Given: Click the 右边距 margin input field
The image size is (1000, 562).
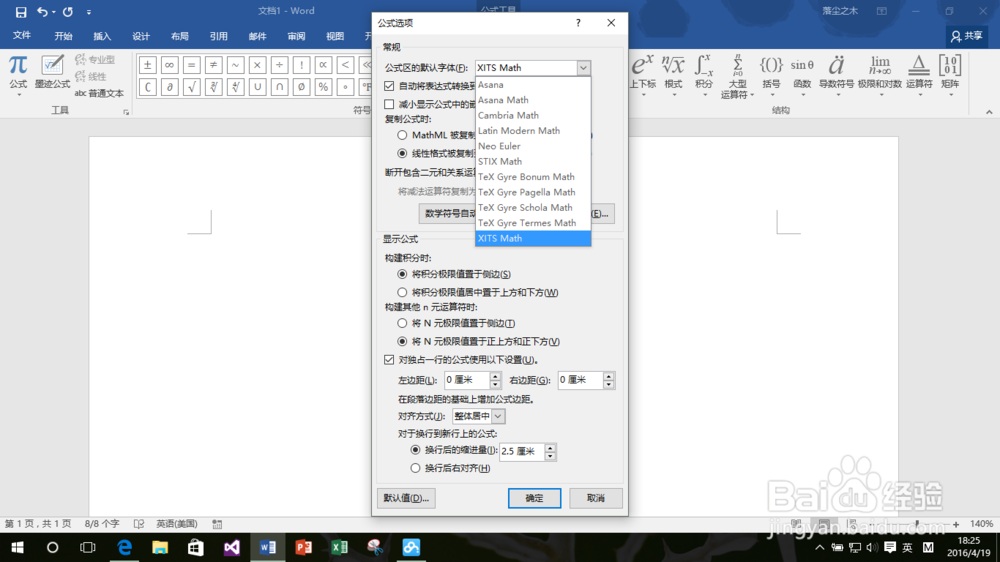Looking at the screenshot, I should click(580, 380).
